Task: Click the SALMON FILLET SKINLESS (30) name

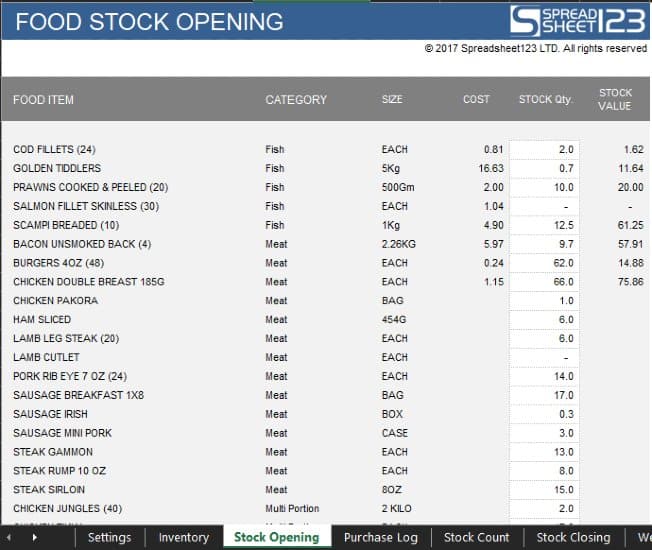Action: (86, 206)
